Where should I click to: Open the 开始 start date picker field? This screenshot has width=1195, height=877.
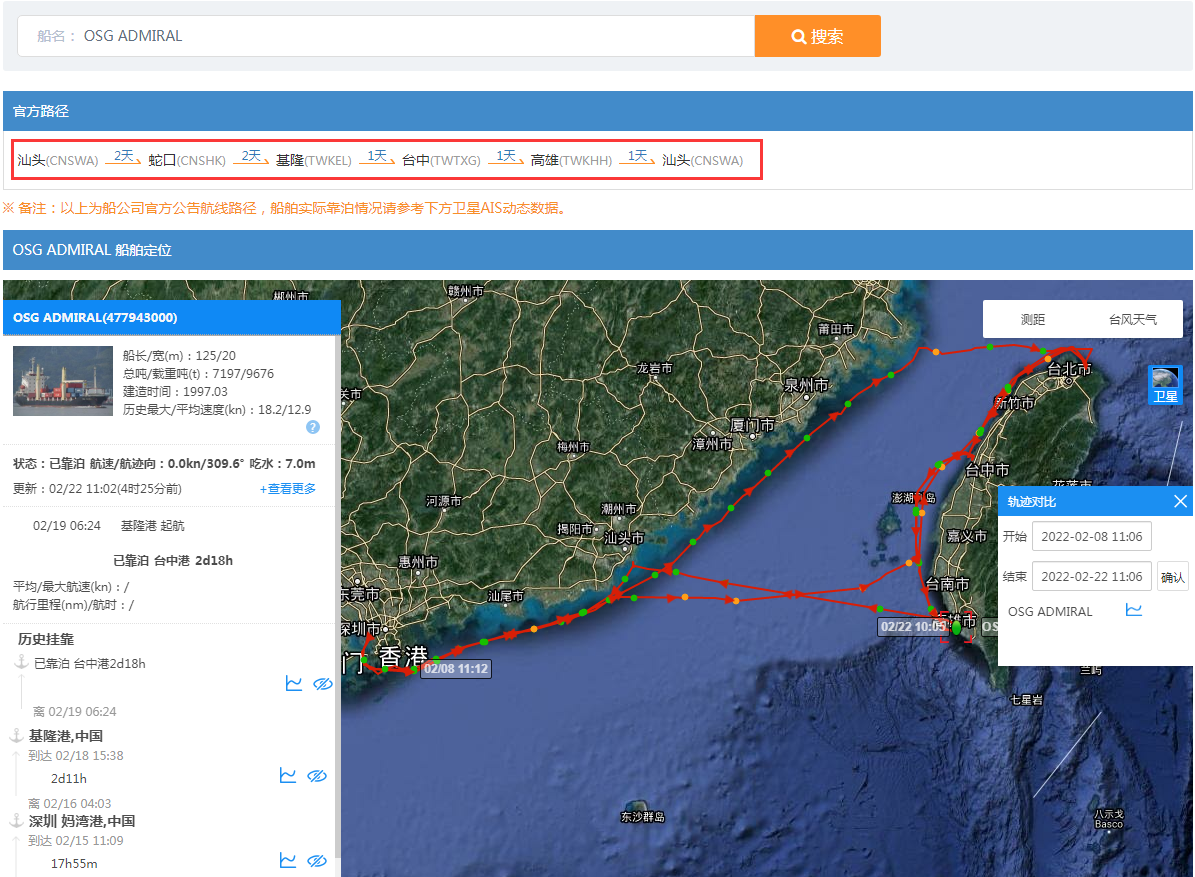(1091, 536)
